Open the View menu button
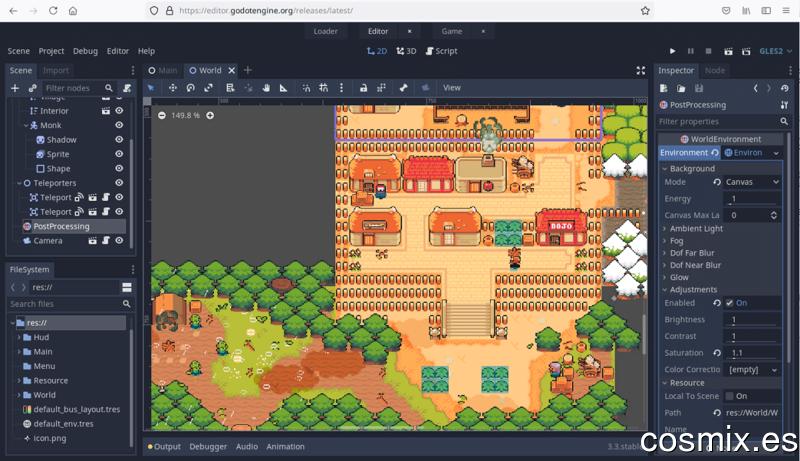 pyautogui.click(x=452, y=88)
